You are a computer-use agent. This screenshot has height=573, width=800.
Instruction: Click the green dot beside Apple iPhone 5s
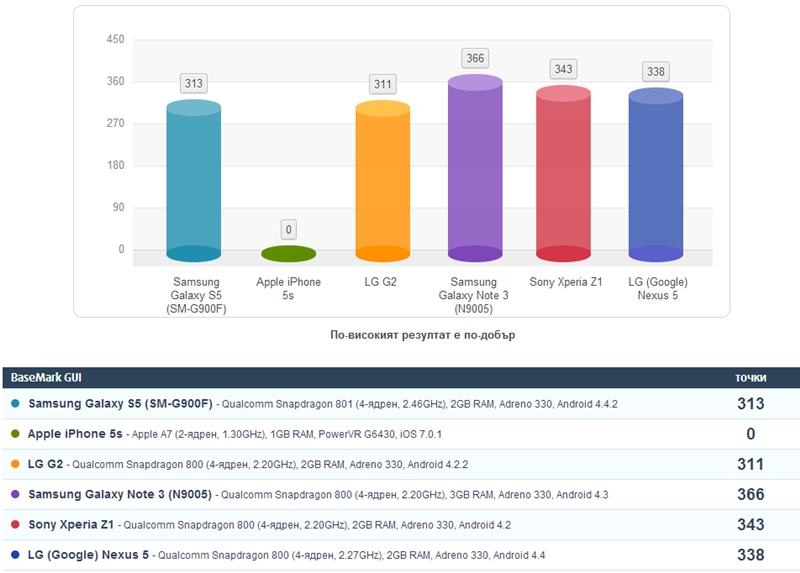[15, 434]
